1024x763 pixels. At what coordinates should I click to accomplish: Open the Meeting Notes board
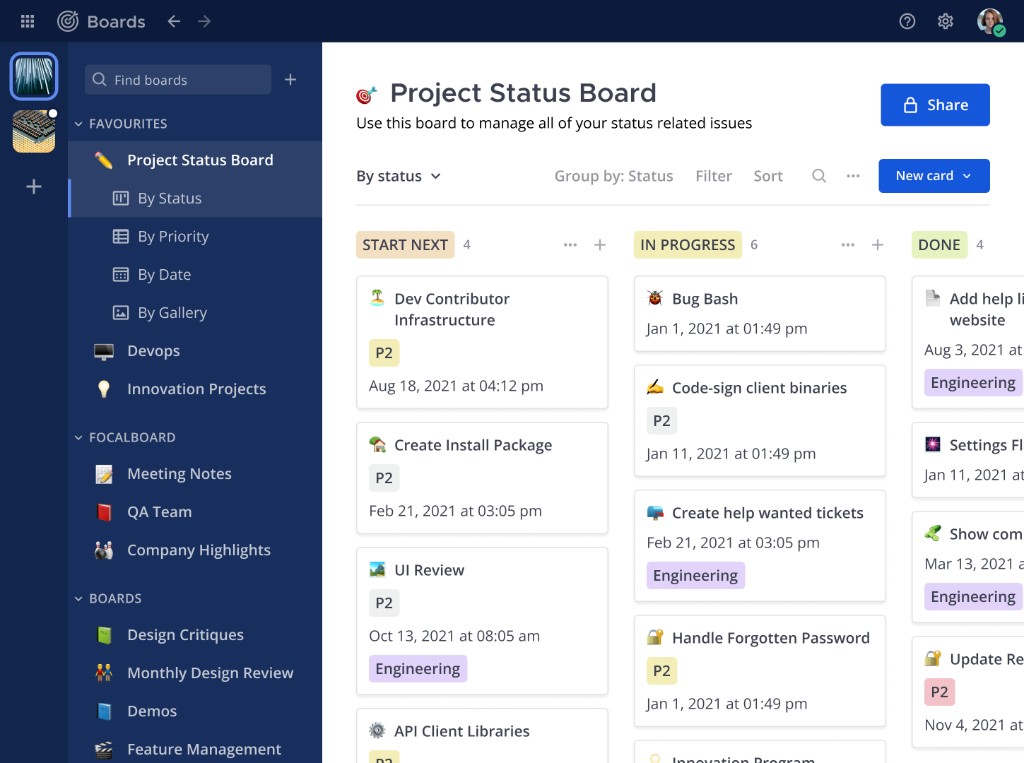pyautogui.click(x=195, y=474)
